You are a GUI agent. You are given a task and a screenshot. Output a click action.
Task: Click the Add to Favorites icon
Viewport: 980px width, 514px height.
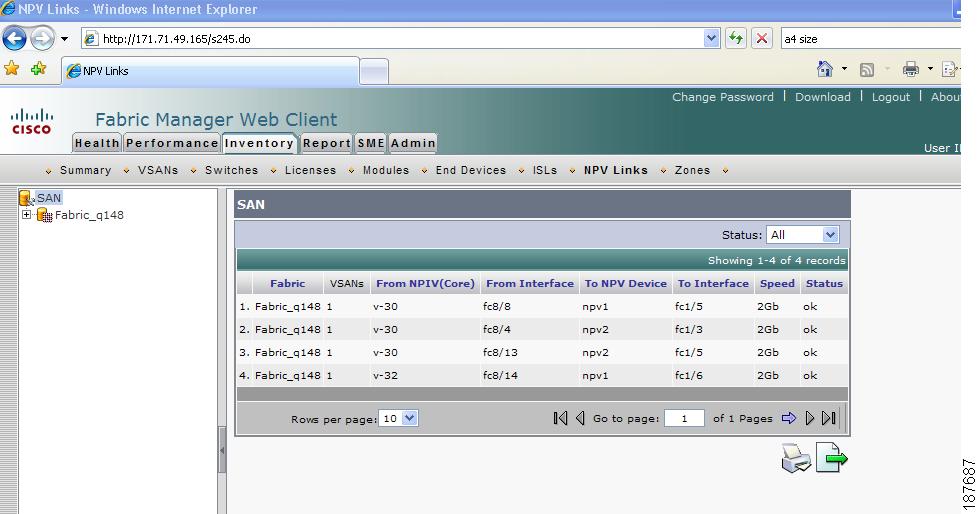click(x=39, y=69)
